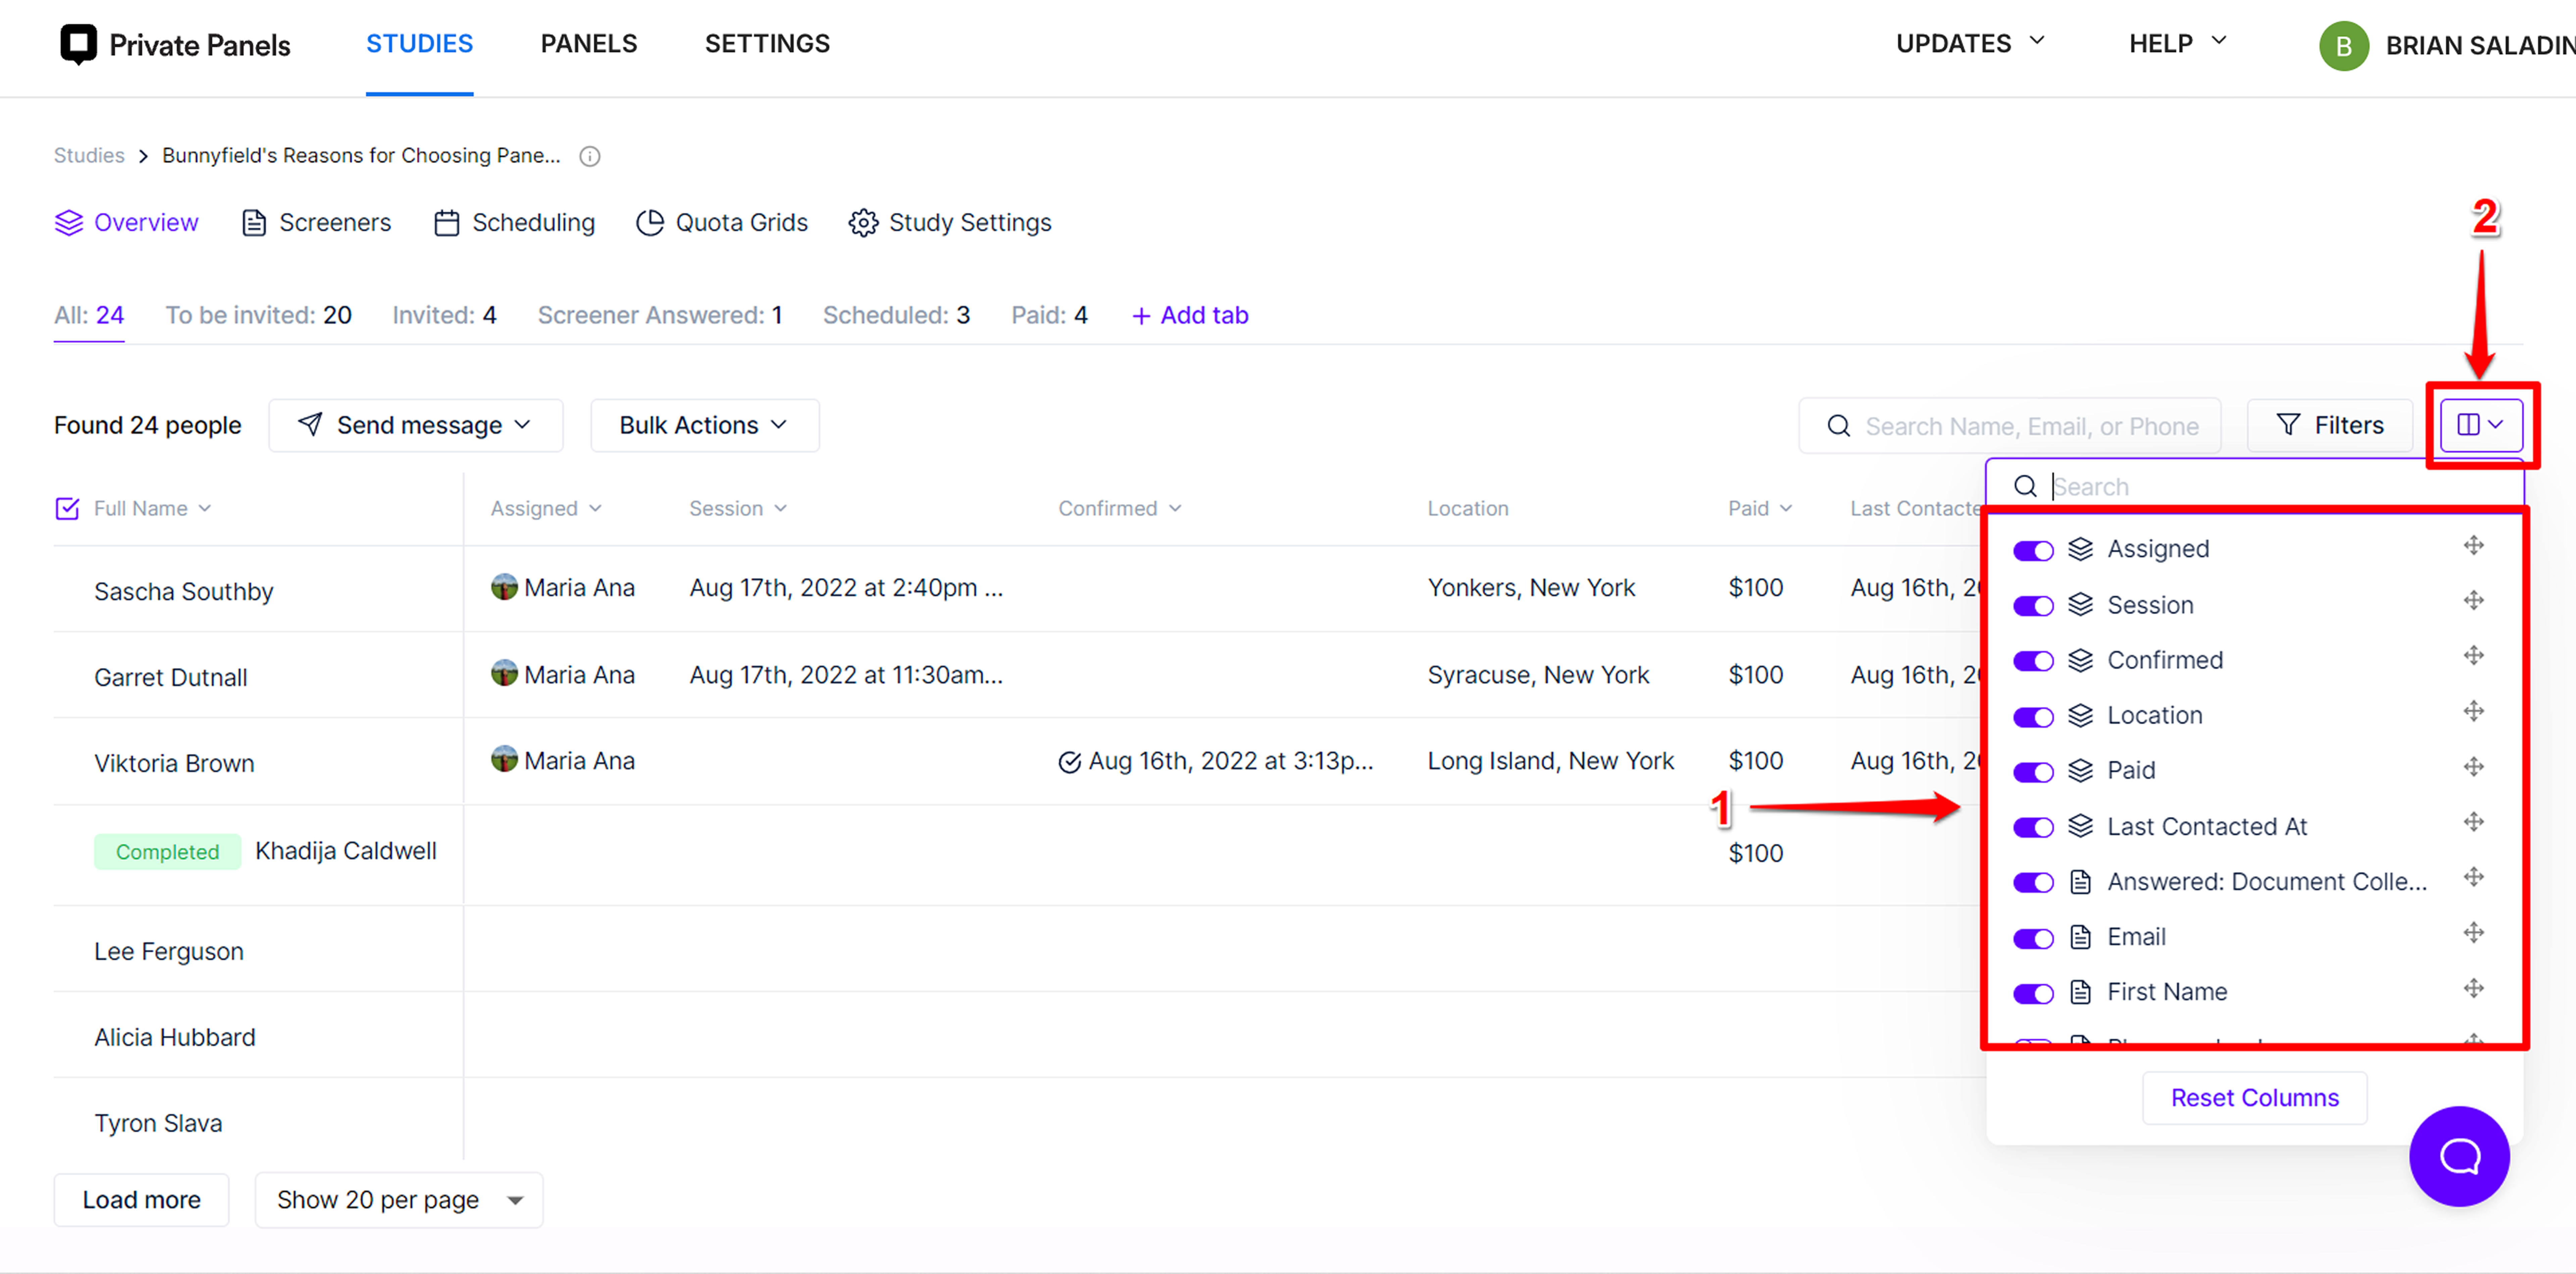This screenshot has height=1274, width=2576.
Task: Click the Quota Grids pie chart icon
Action: [x=650, y=223]
